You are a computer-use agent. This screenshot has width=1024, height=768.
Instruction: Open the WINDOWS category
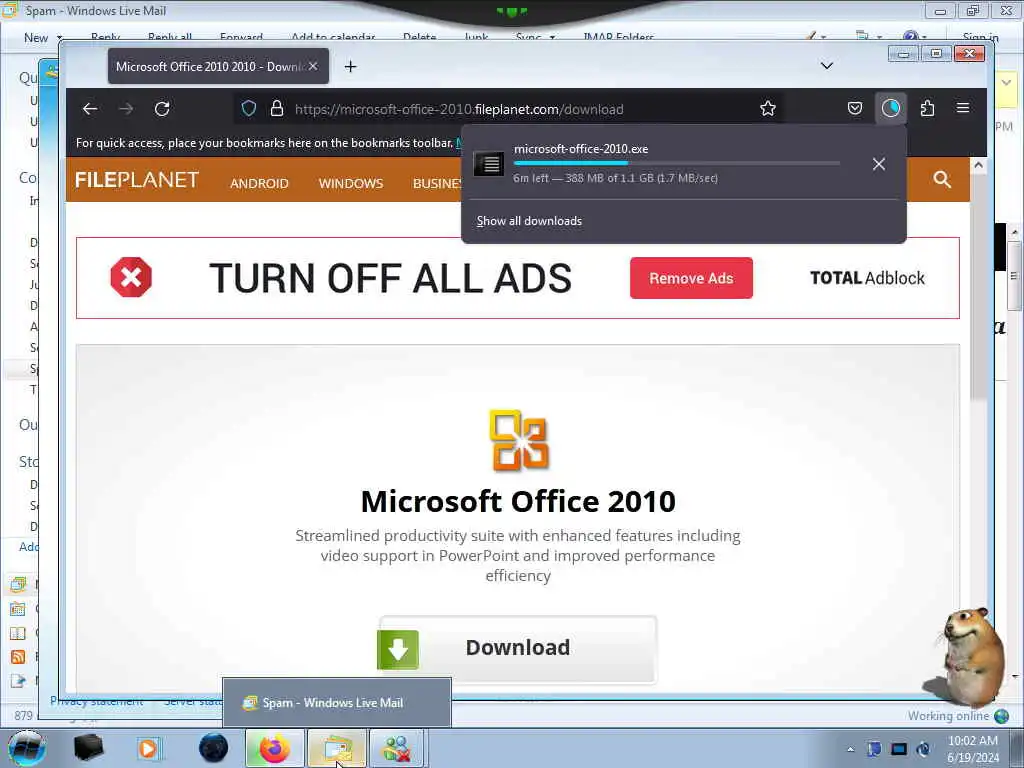tap(351, 184)
